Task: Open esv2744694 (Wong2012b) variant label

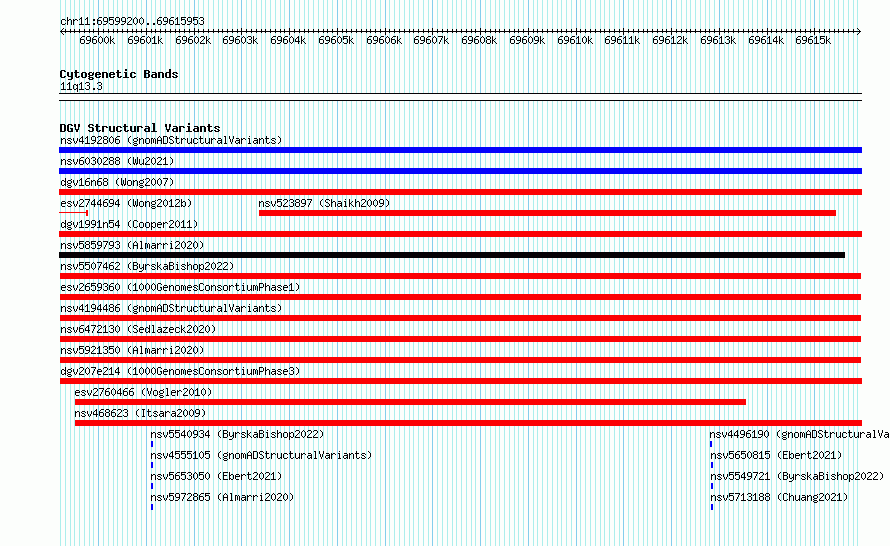Action: point(126,203)
